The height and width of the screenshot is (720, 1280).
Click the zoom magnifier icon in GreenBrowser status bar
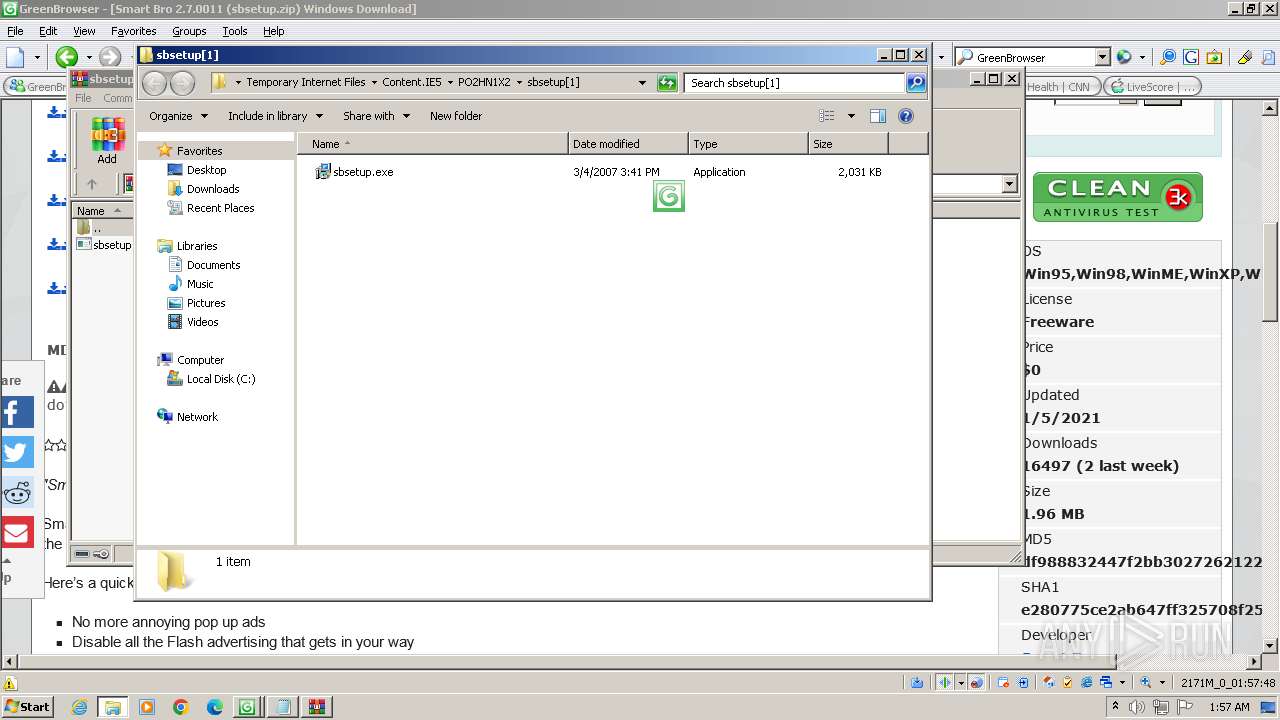[1147, 682]
